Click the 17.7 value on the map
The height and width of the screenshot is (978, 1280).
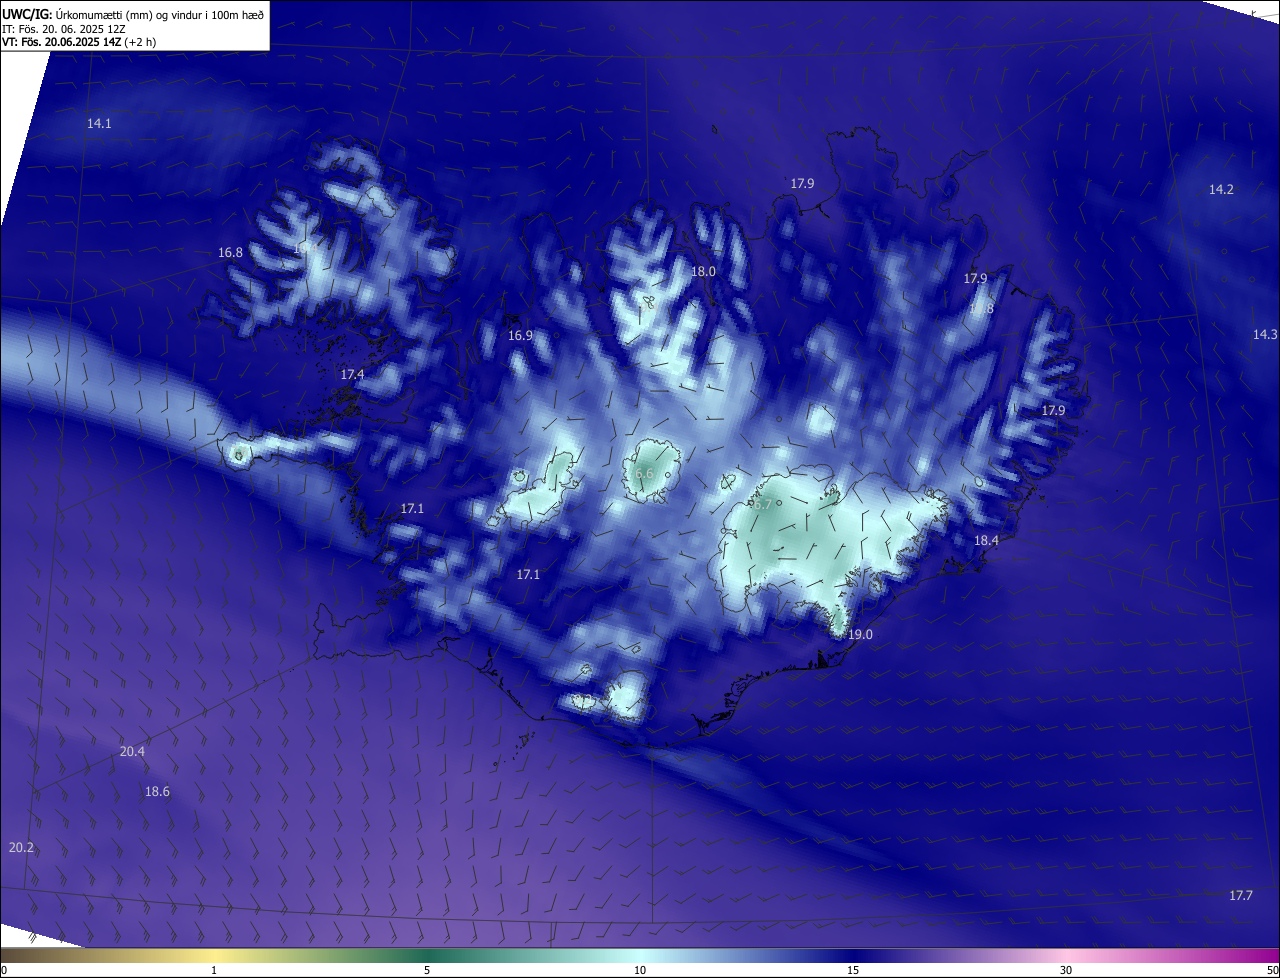(x=1240, y=896)
